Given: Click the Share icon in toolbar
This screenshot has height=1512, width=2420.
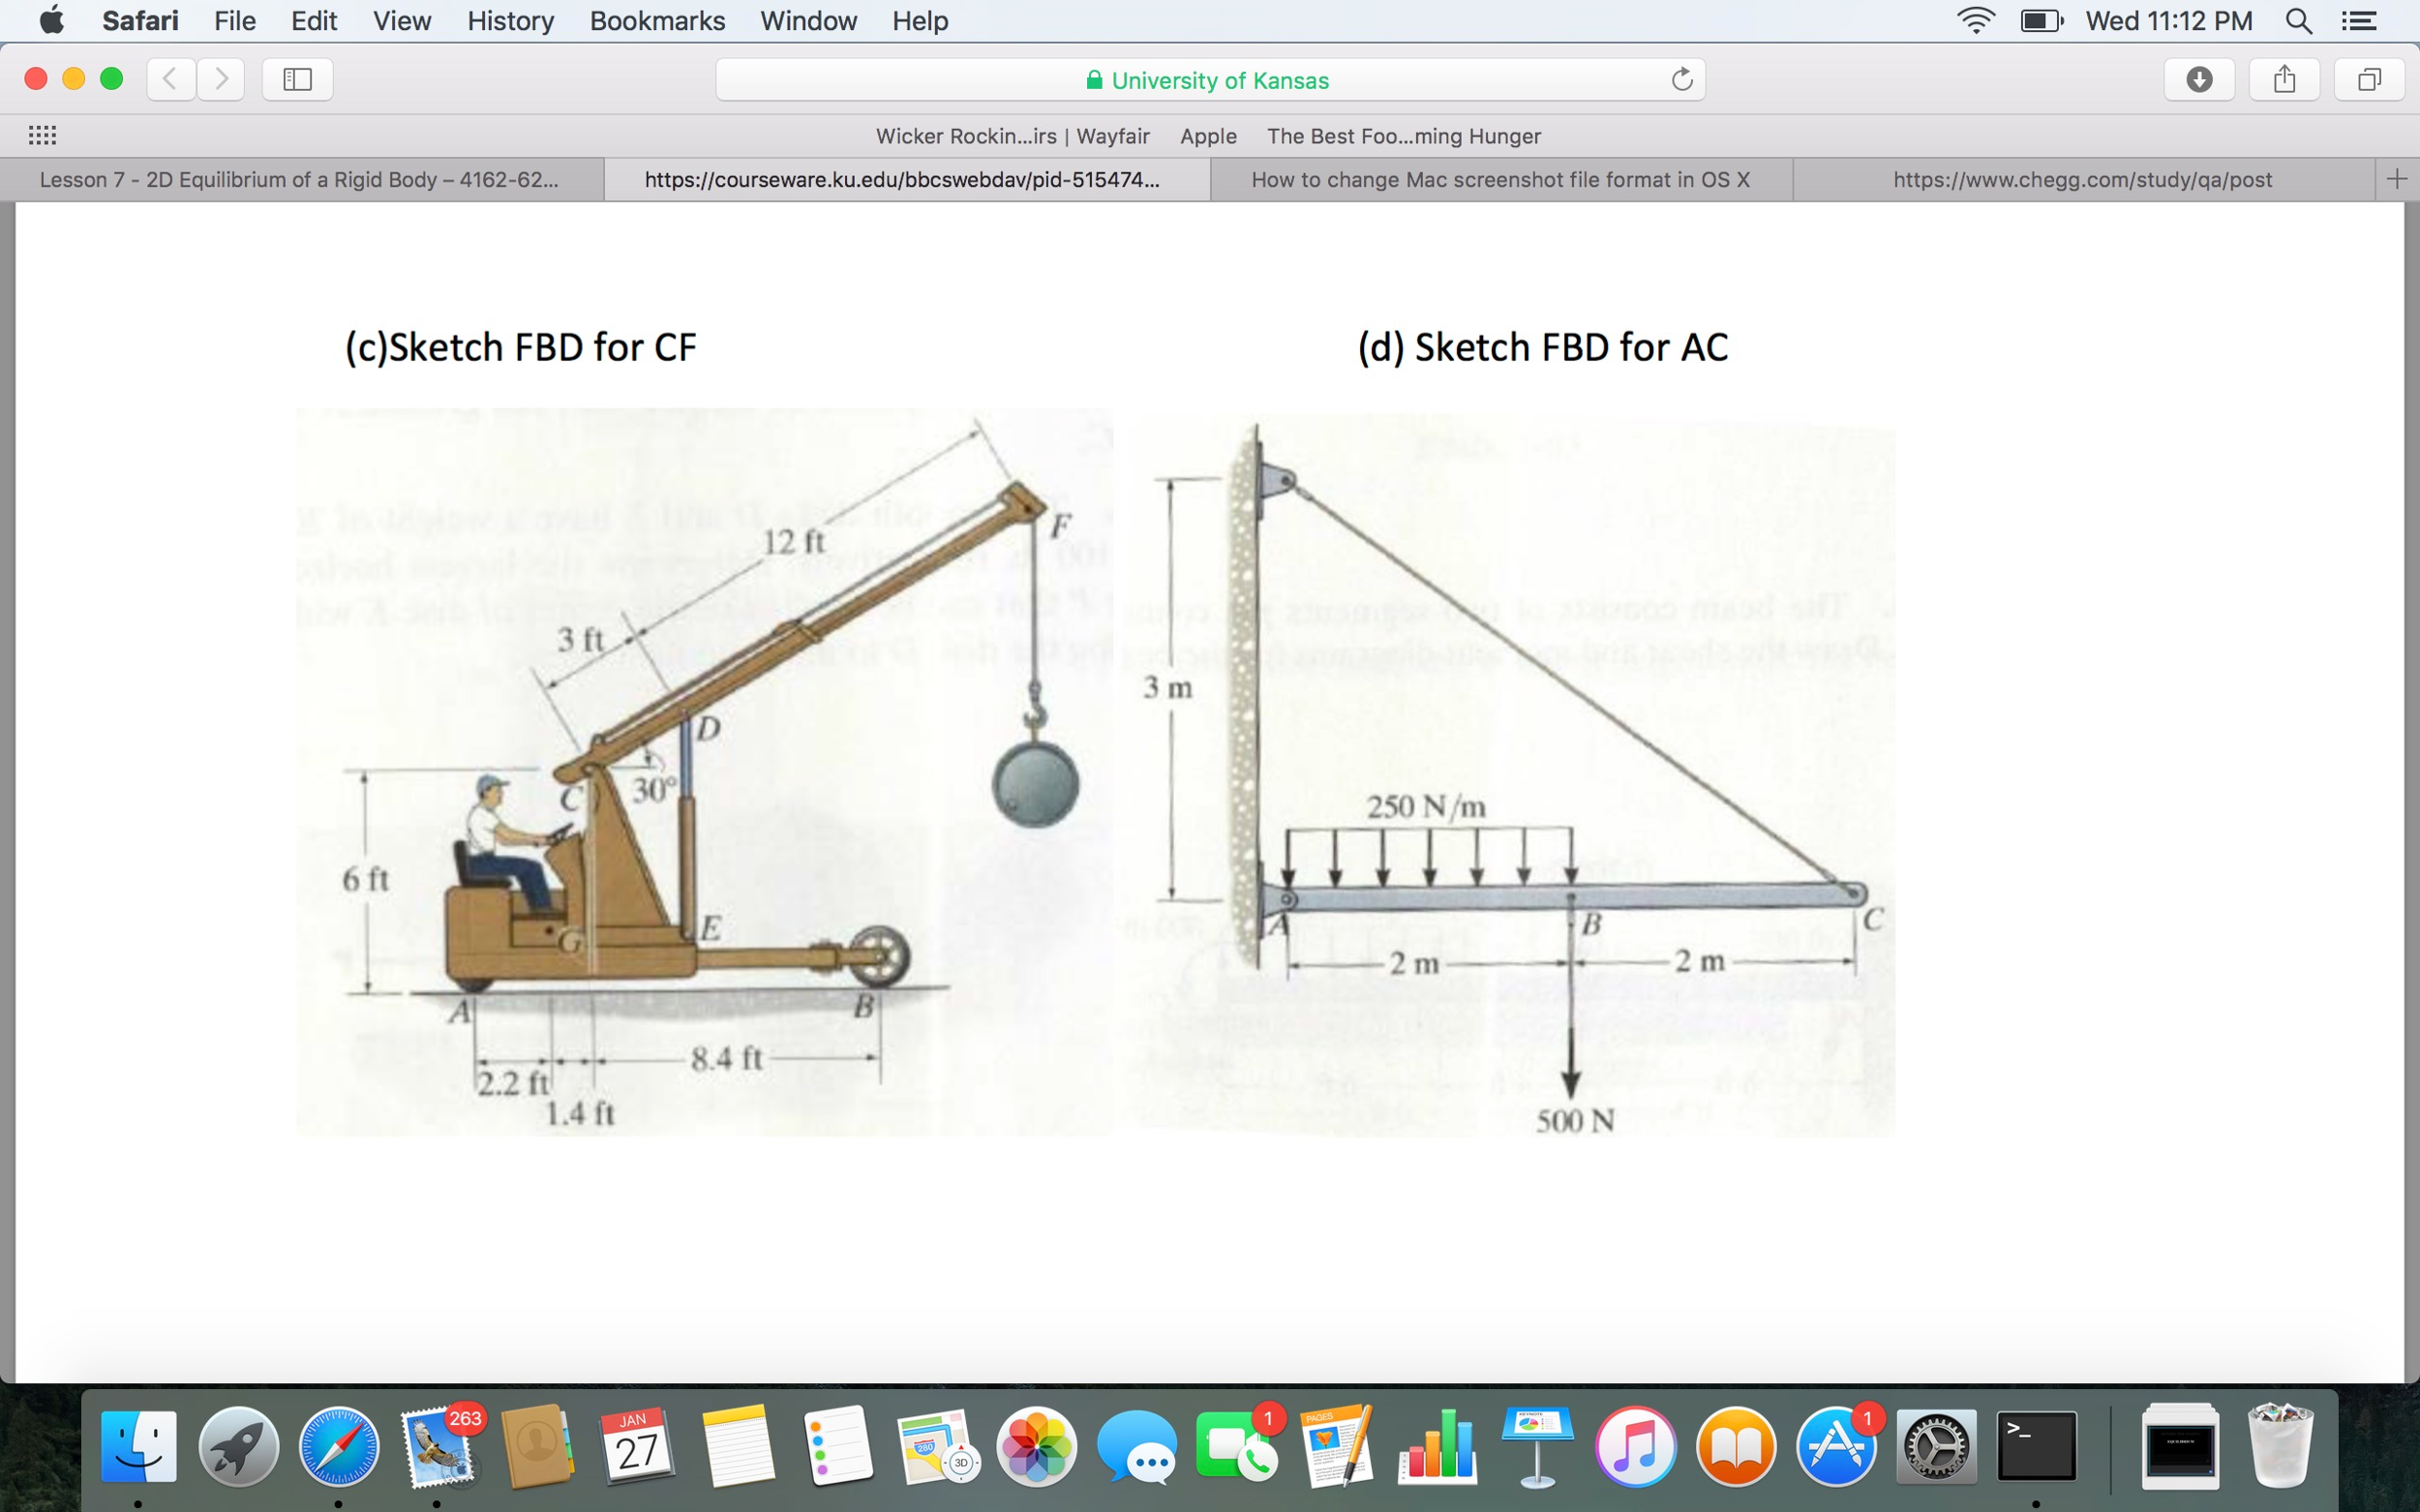Looking at the screenshot, I should click(2284, 79).
